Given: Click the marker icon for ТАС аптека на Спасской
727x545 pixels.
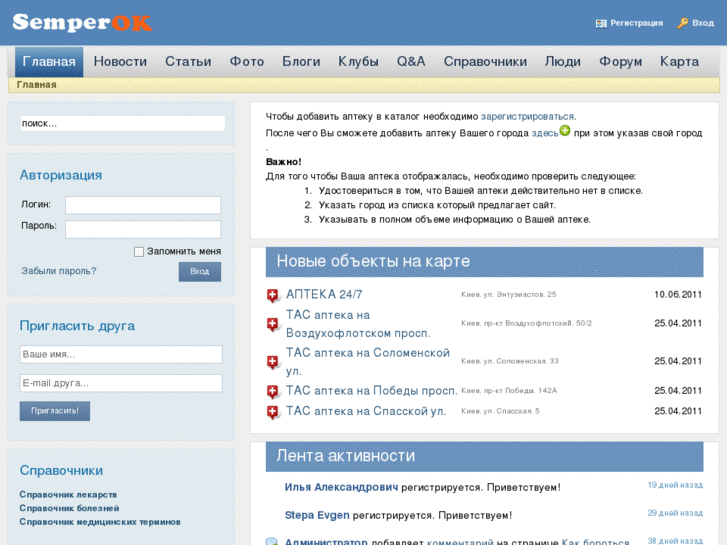Looking at the screenshot, I should tap(273, 412).
